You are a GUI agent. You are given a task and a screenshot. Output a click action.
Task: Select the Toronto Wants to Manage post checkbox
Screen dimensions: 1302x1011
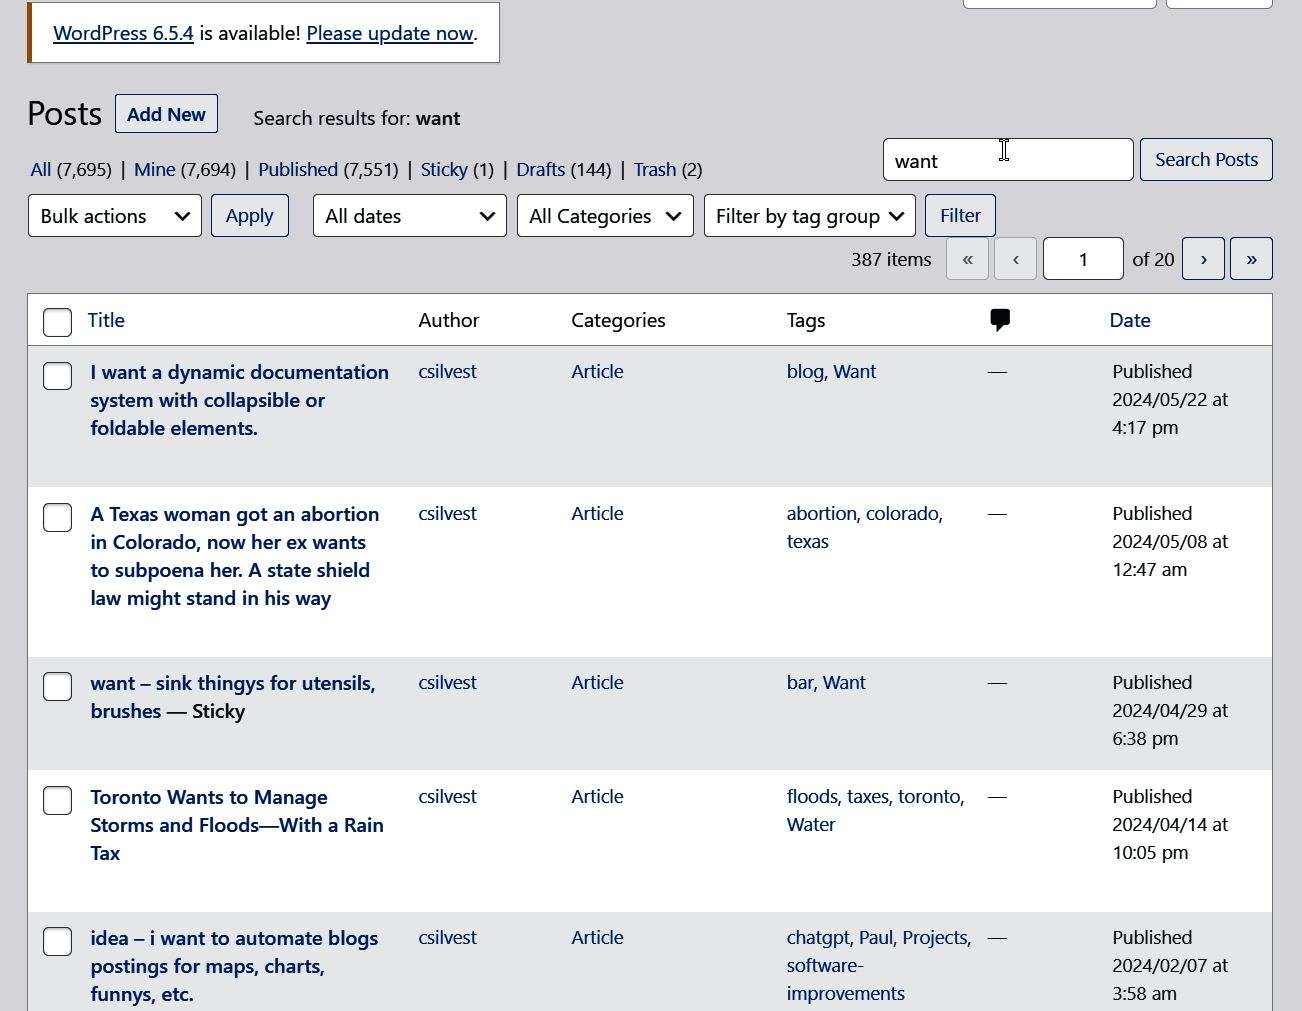click(58, 800)
